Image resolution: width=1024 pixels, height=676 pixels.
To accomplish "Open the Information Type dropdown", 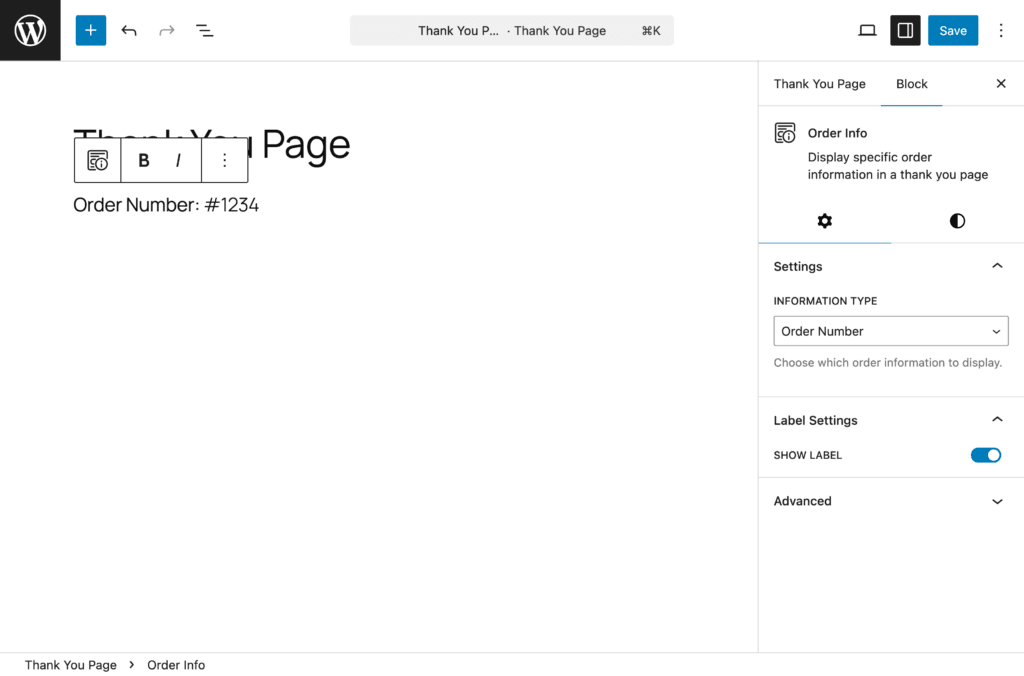I will click(x=890, y=331).
